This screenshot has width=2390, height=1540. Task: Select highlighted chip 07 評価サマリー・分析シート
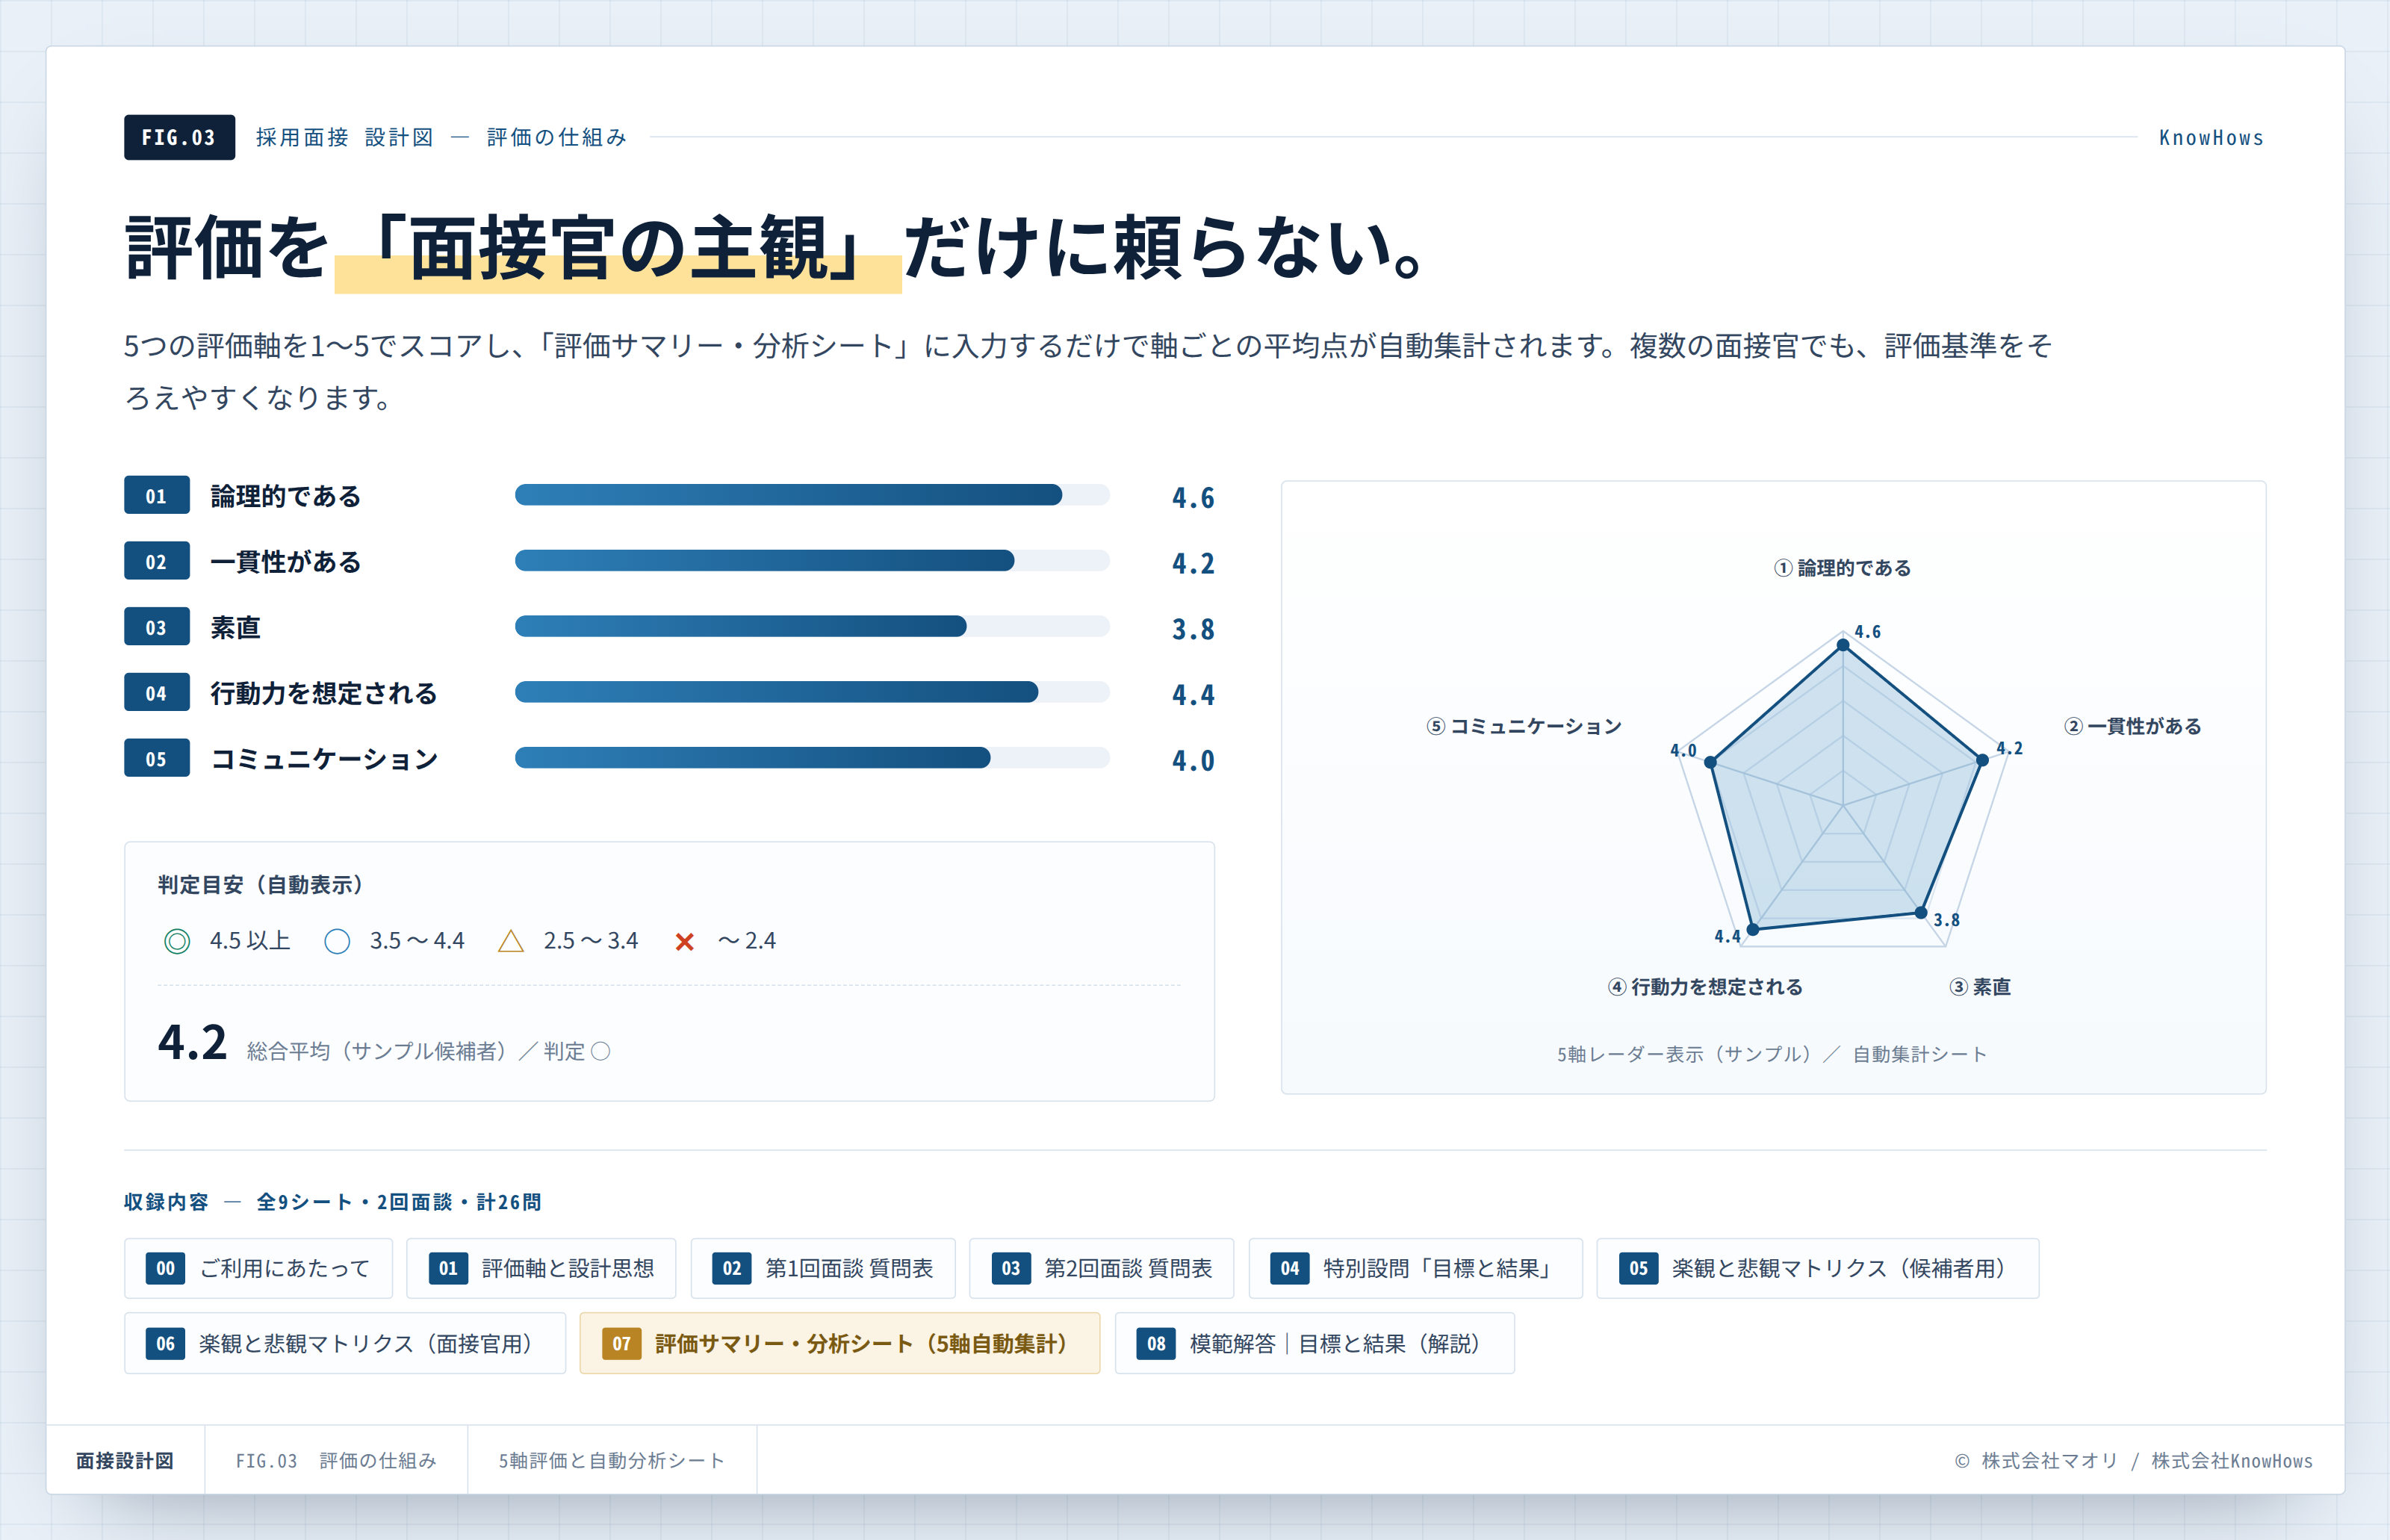[x=840, y=1343]
